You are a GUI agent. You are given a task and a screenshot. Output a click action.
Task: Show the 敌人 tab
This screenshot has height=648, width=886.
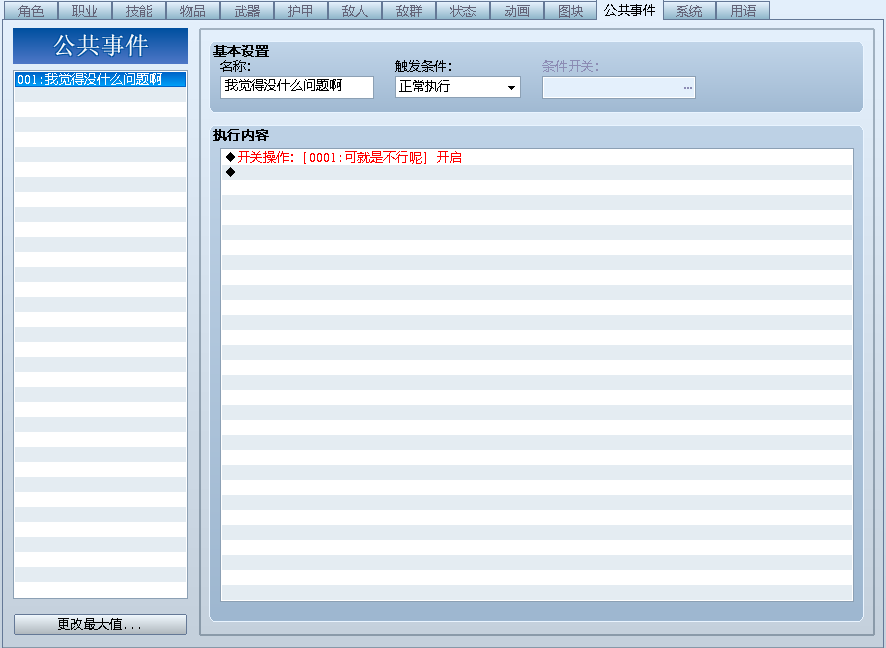355,11
